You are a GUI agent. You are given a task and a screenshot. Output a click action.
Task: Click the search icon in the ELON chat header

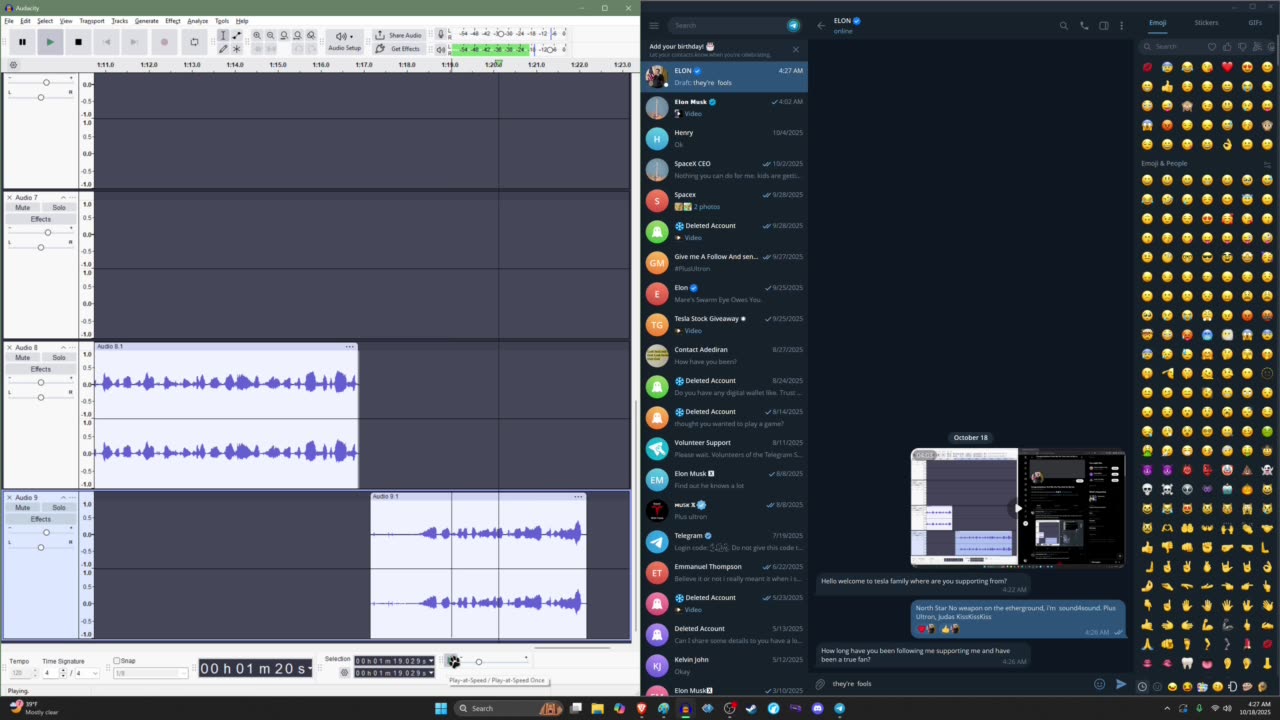coord(1064,25)
